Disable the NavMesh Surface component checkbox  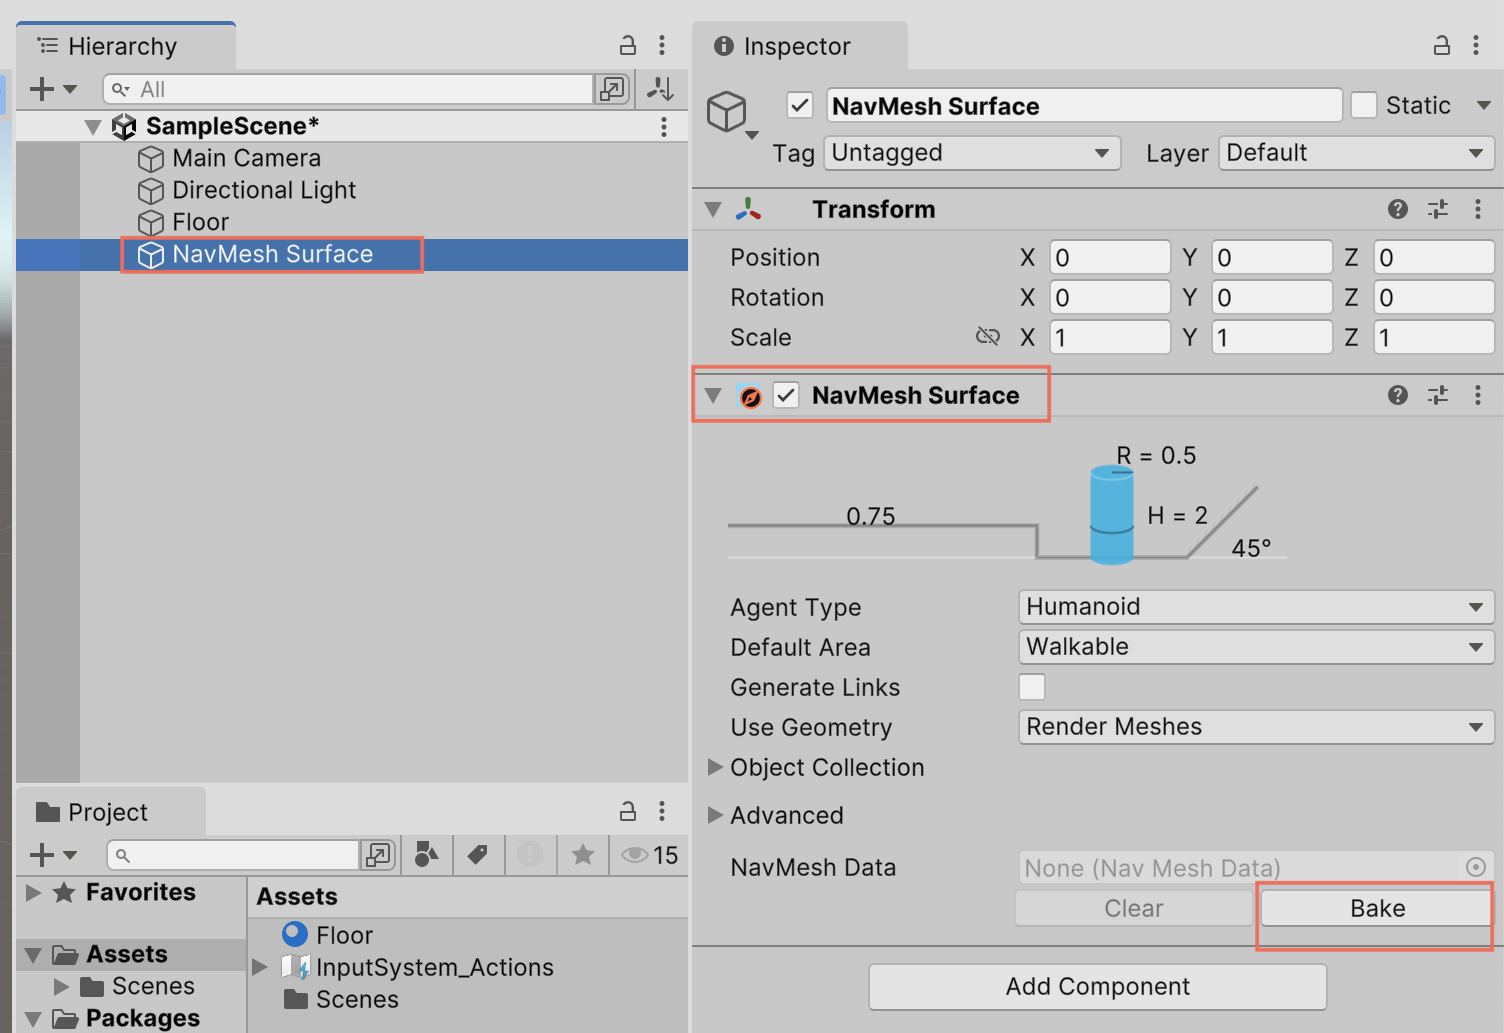tap(786, 395)
